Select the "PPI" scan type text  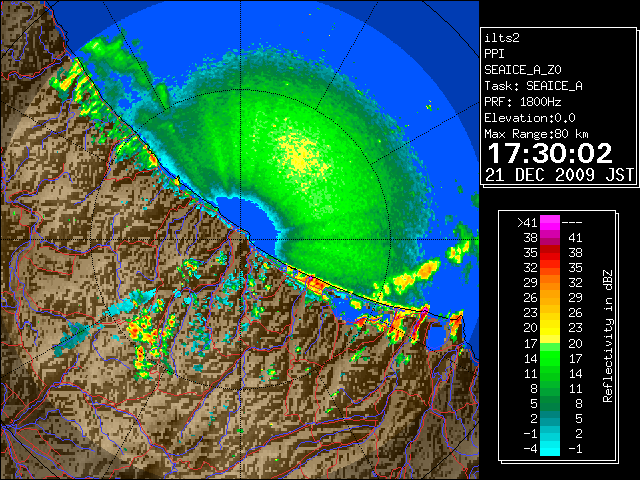click(x=494, y=54)
